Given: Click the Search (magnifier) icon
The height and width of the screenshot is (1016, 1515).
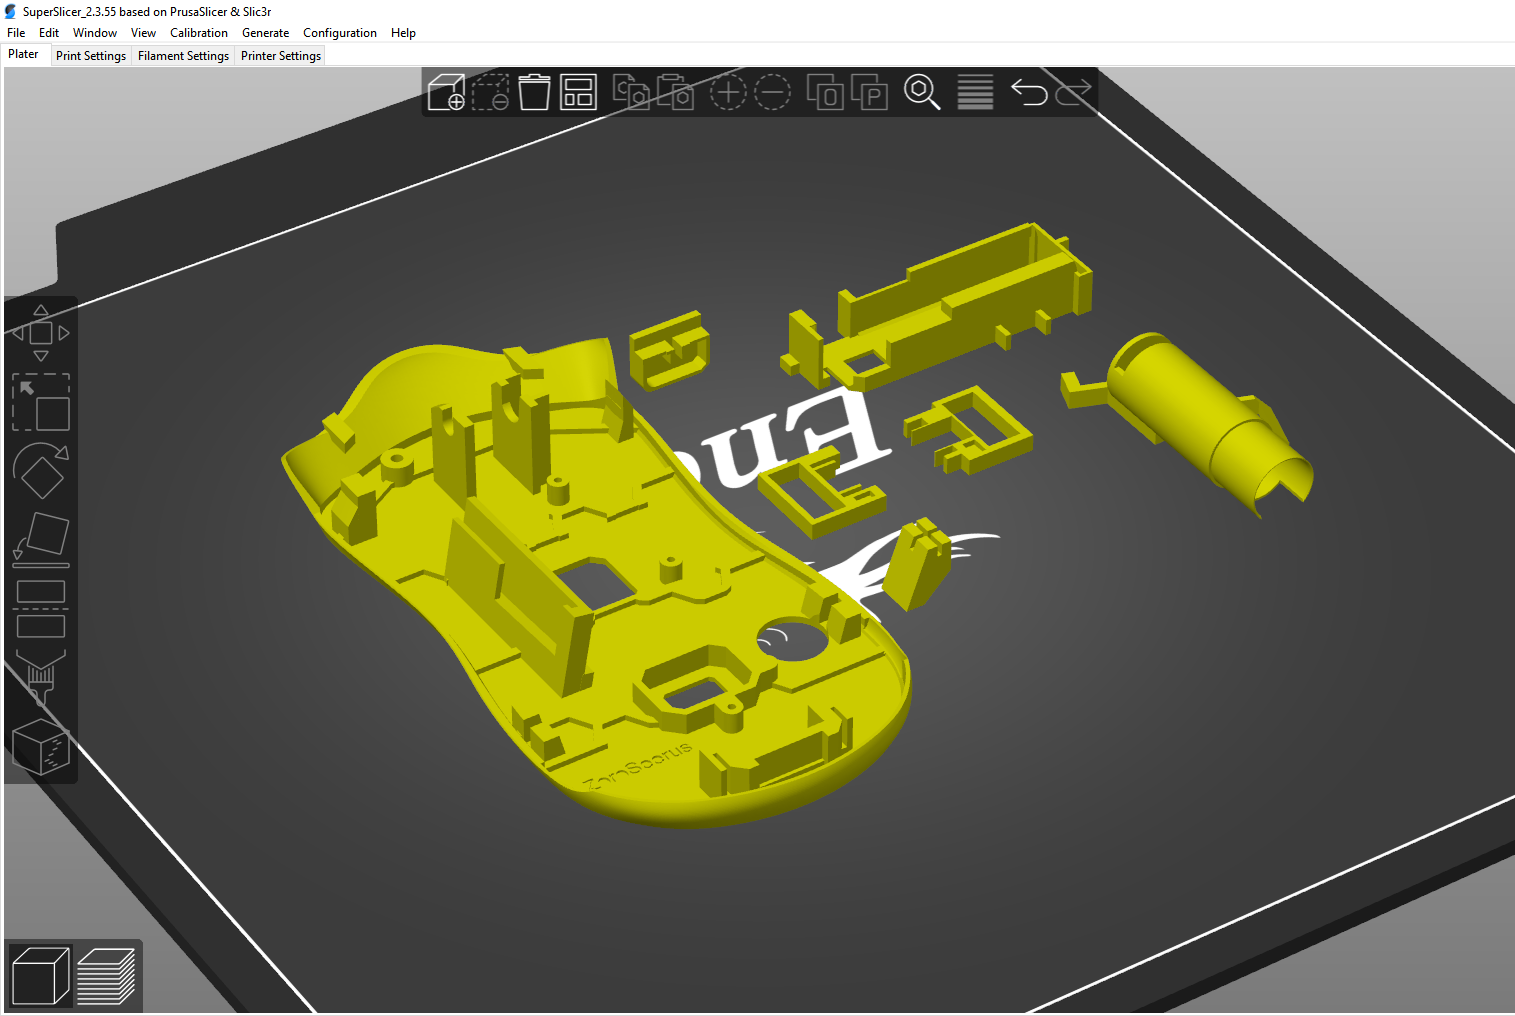Looking at the screenshot, I should coord(922,92).
